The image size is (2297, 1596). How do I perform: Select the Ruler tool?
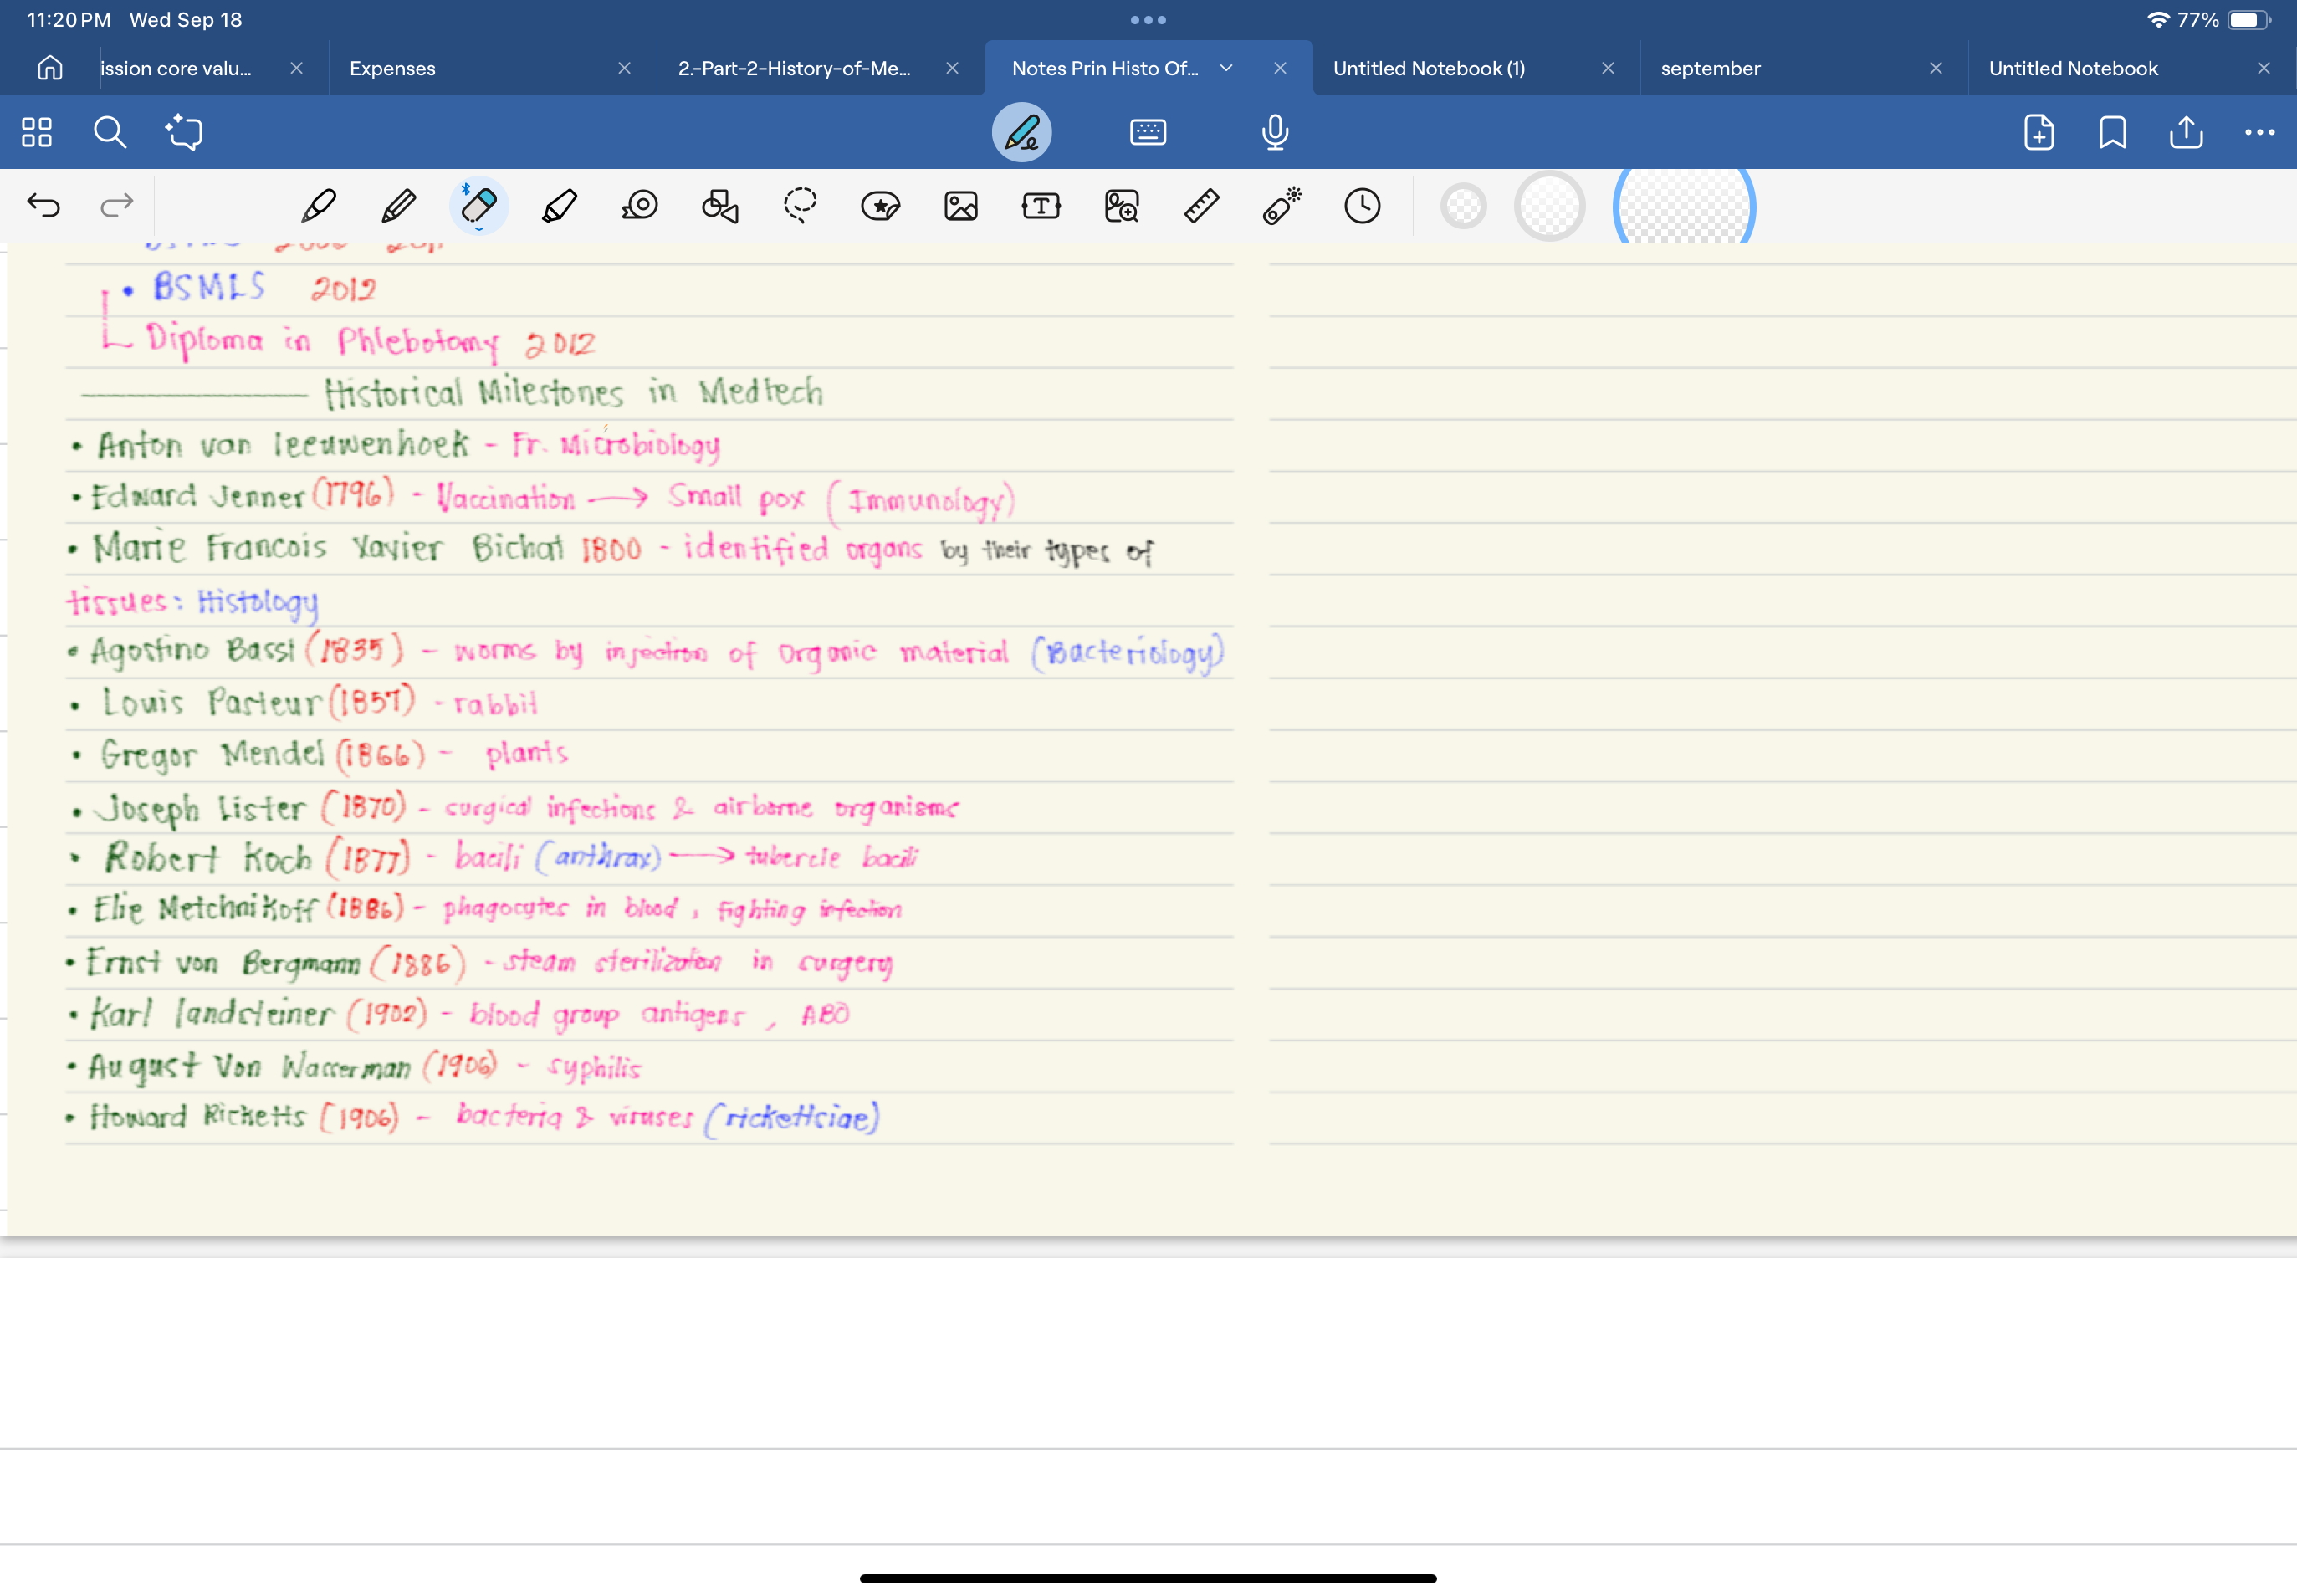(1201, 206)
